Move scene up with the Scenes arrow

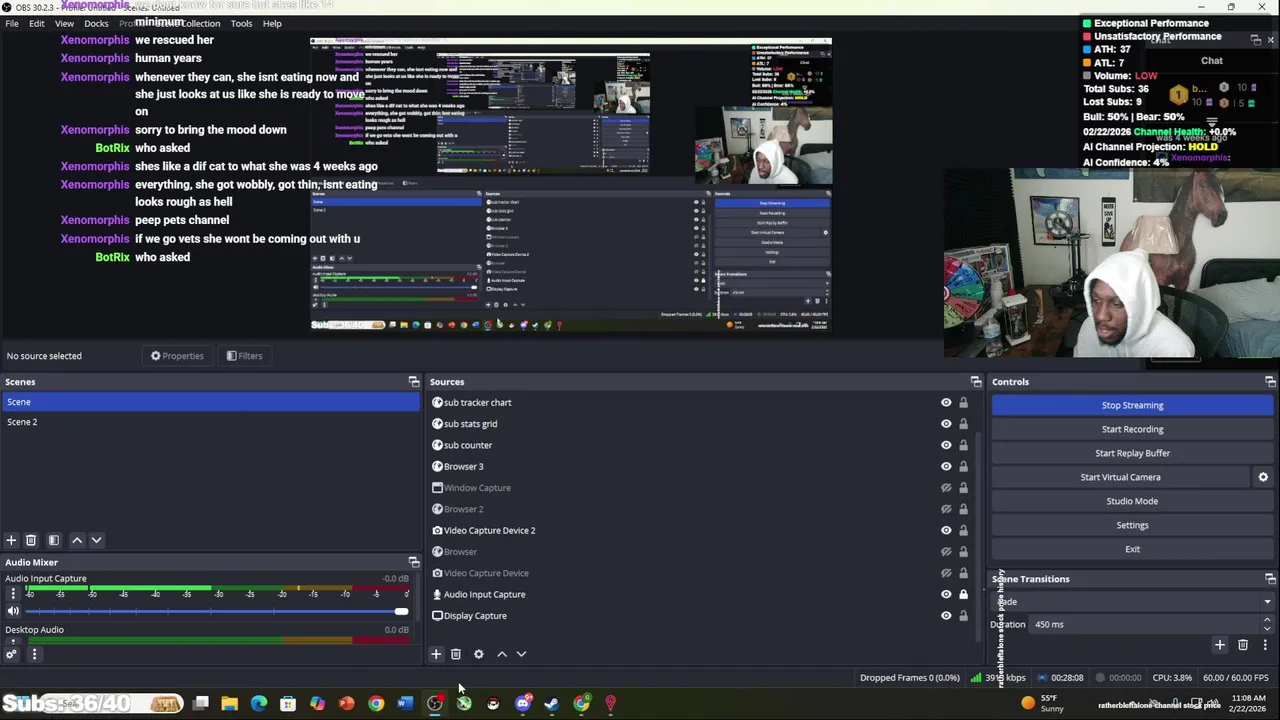77,540
